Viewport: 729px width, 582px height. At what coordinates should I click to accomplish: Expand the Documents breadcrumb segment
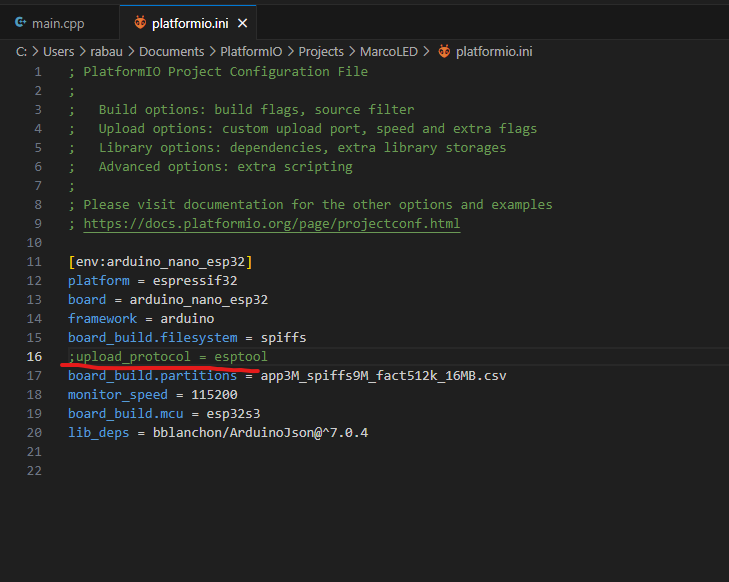coord(171,51)
